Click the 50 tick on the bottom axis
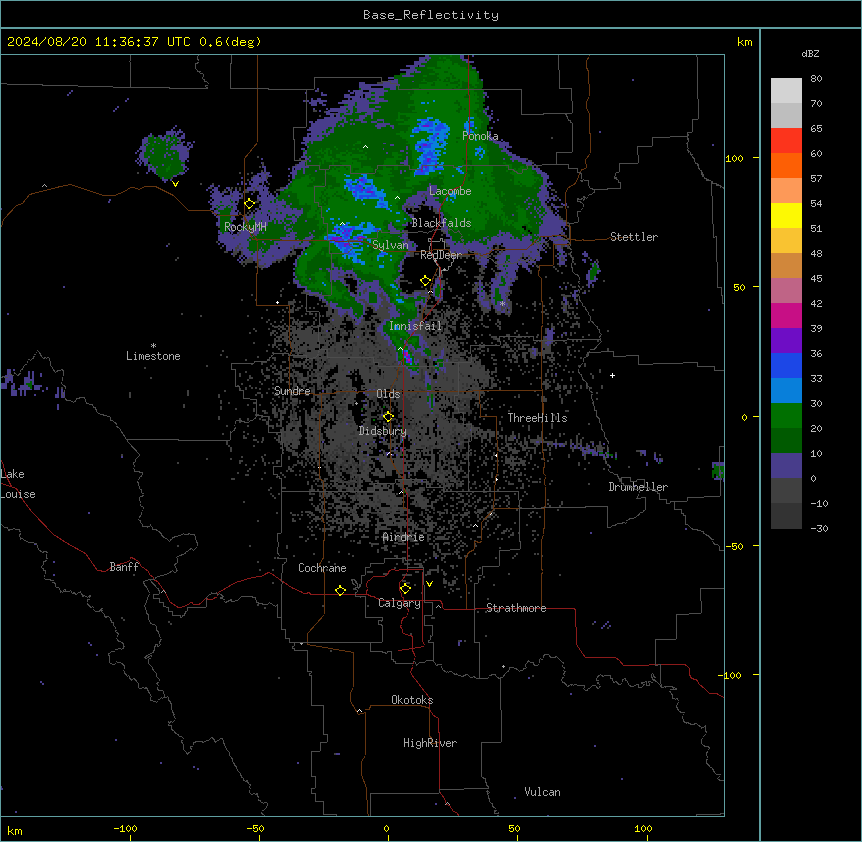The image size is (862, 842). point(514,828)
